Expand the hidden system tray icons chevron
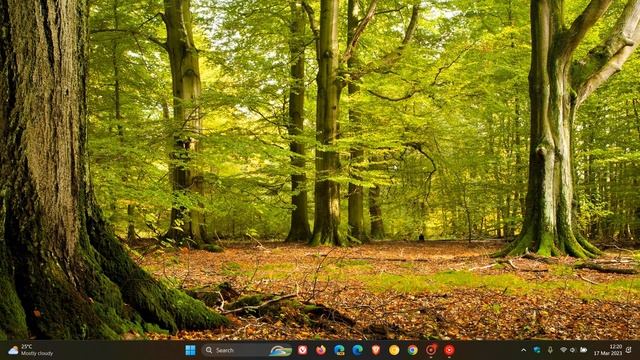 pos(524,350)
